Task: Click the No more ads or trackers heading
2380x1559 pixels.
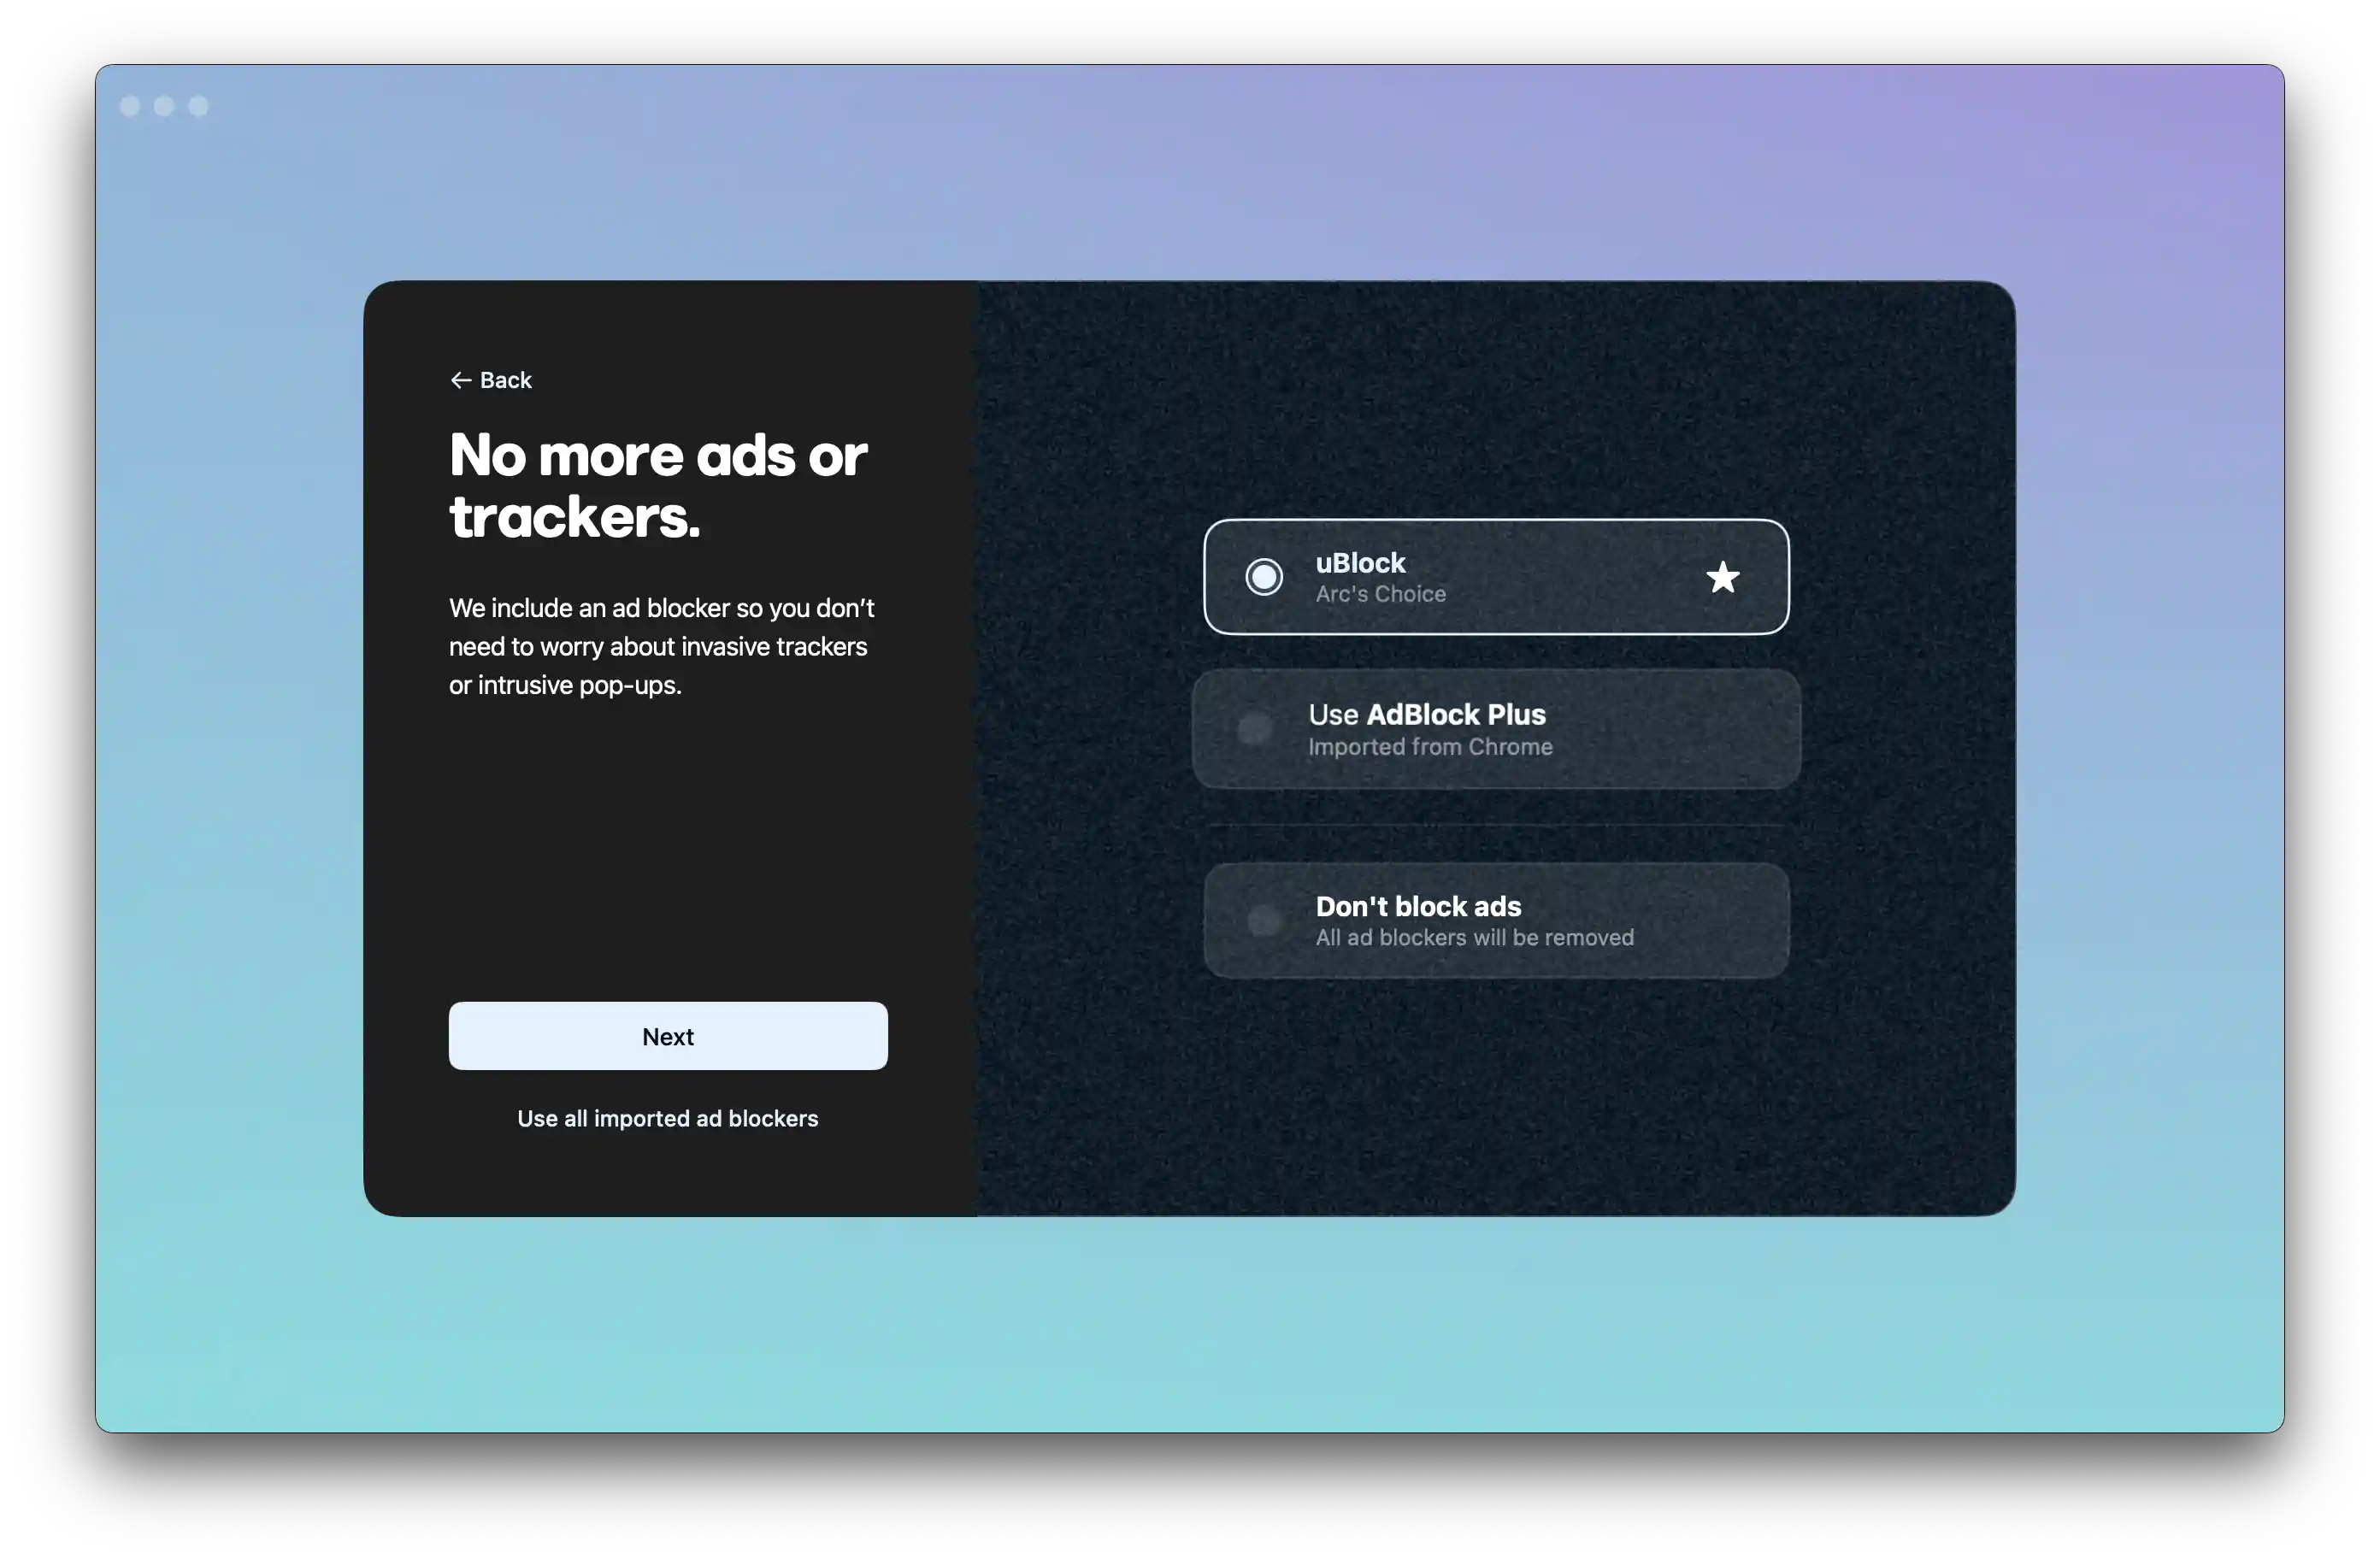Action: (x=657, y=486)
